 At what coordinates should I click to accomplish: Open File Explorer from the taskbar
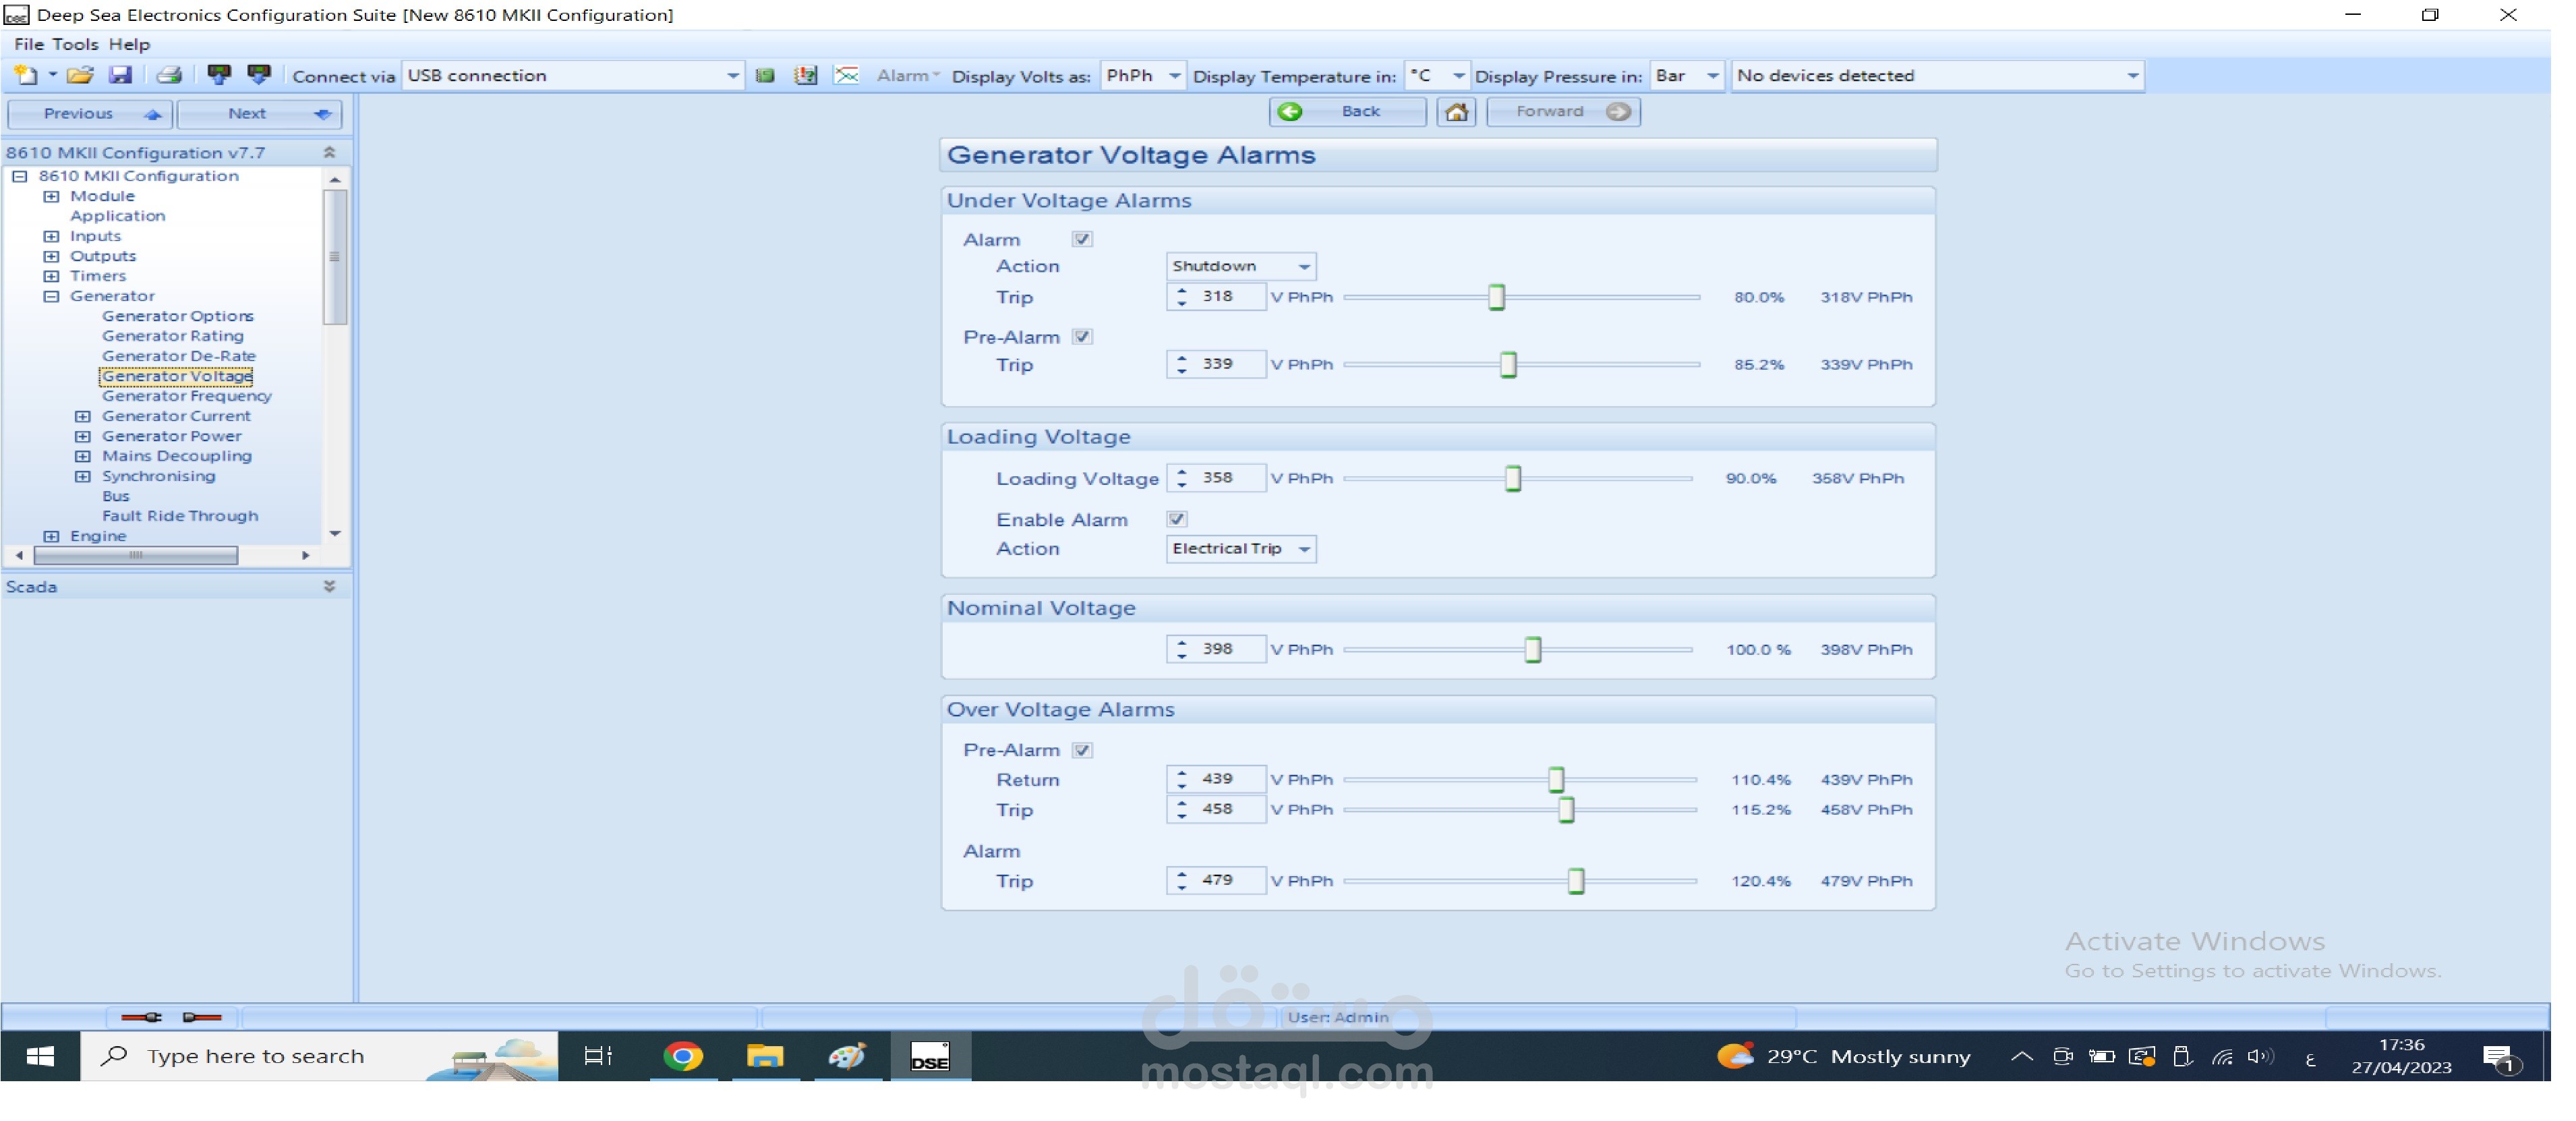pyautogui.click(x=765, y=1056)
